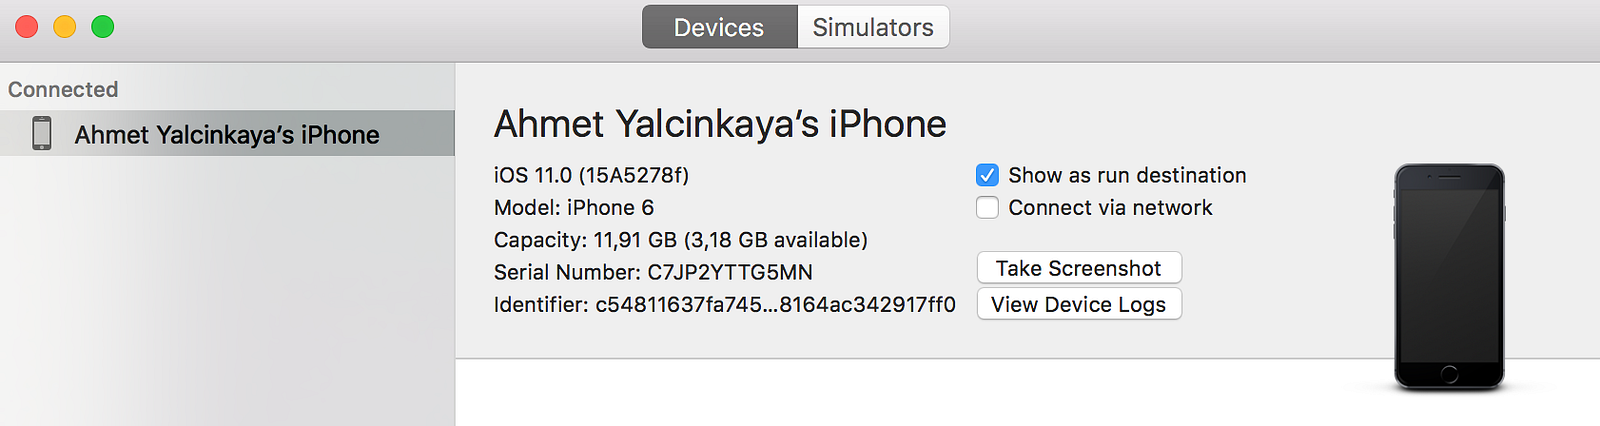The width and height of the screenshot is (1600, 426).
Task: Click the Capacity storage information line
Action: point(680,240)
